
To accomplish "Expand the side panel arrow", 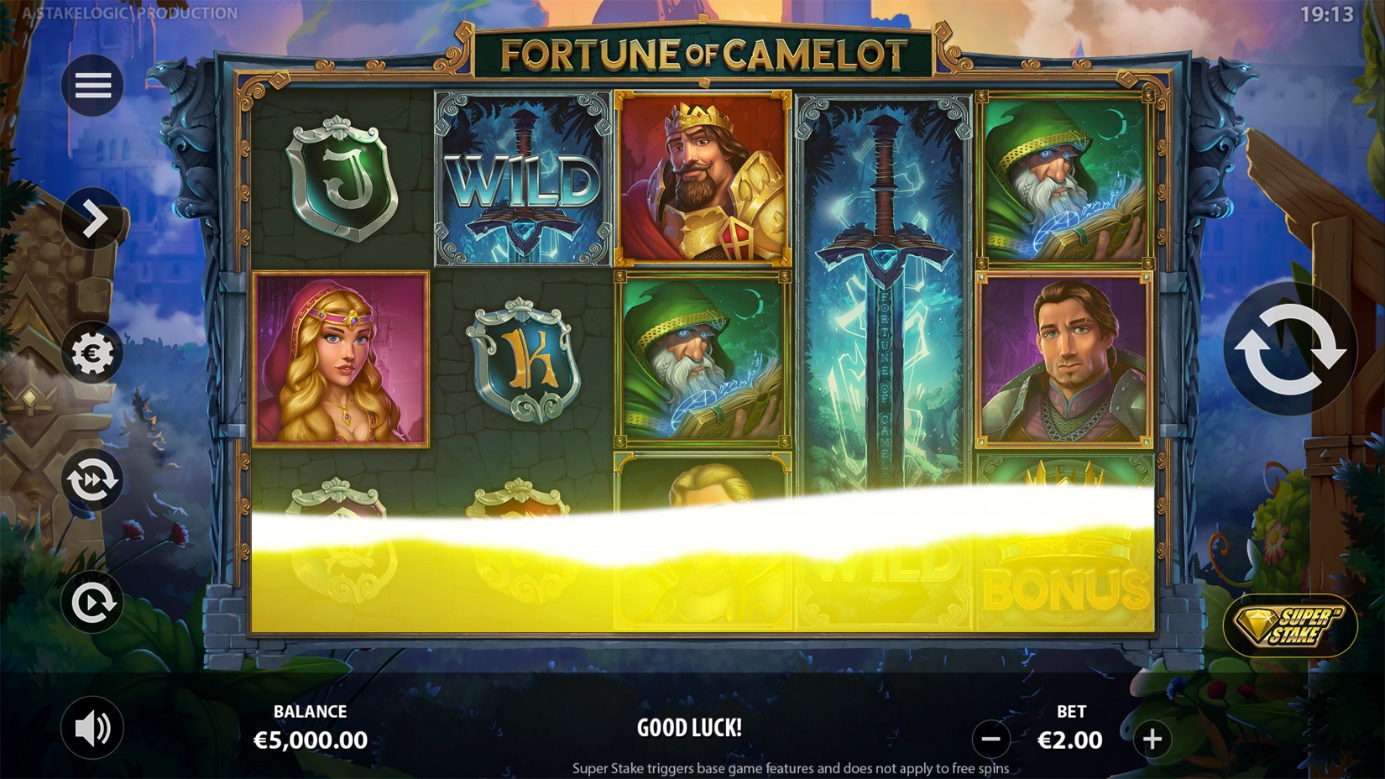I will (x=92, y=218).
